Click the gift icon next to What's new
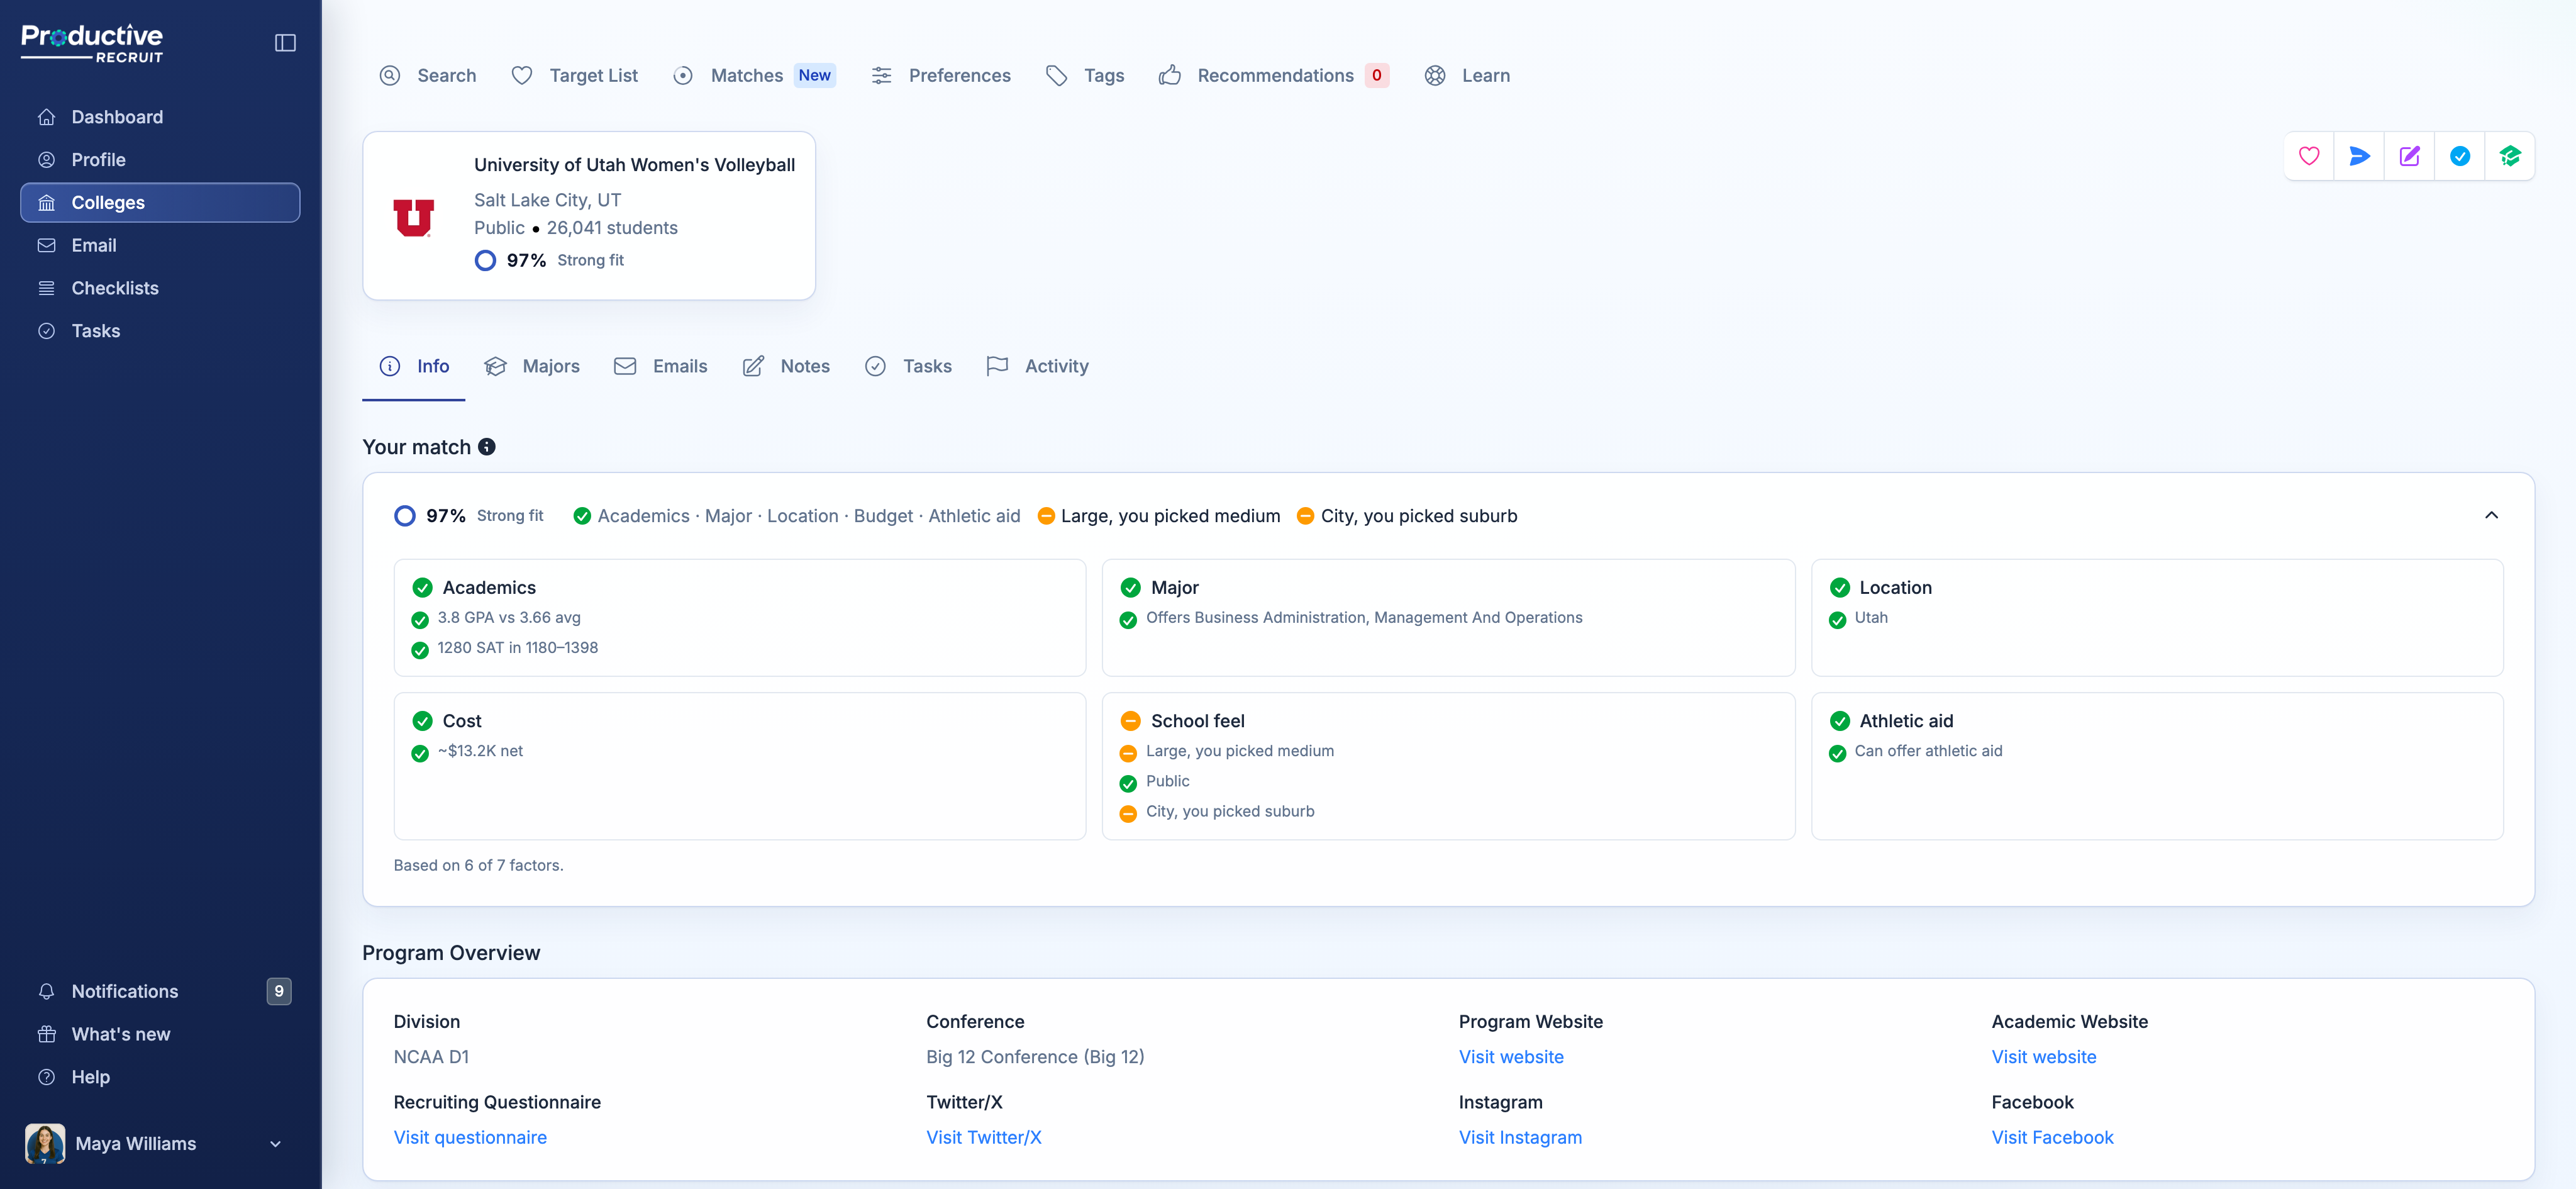The height and width of the screenshot is (1189, 2576). point(46,1034)
